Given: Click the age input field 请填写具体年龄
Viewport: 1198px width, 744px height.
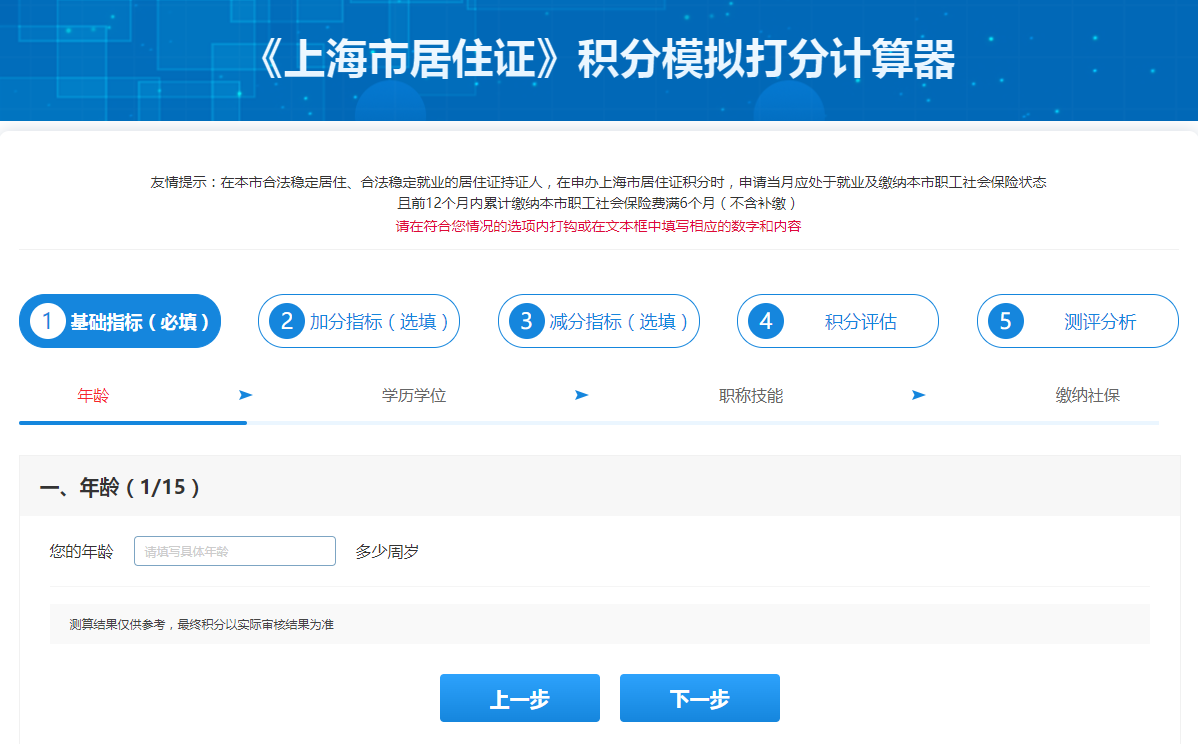Looking at the screenshot, I should (x=235, y=551).
